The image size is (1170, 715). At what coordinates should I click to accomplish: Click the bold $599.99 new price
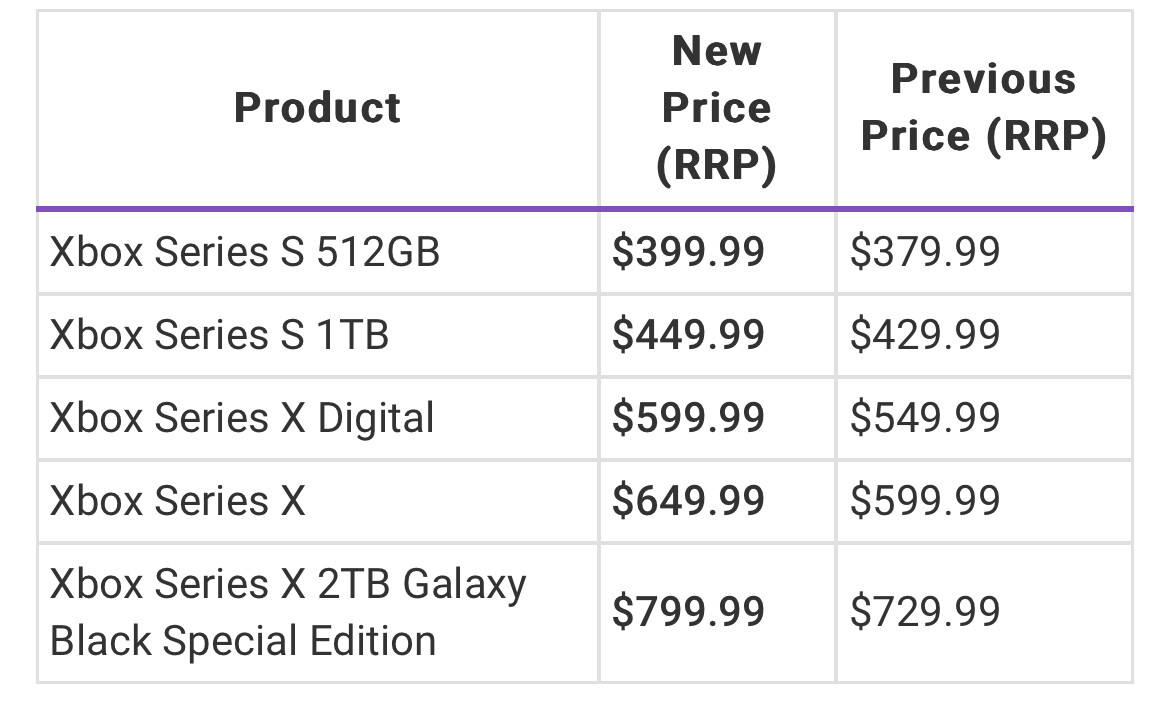pyautogui.click(x=688, y=418)
